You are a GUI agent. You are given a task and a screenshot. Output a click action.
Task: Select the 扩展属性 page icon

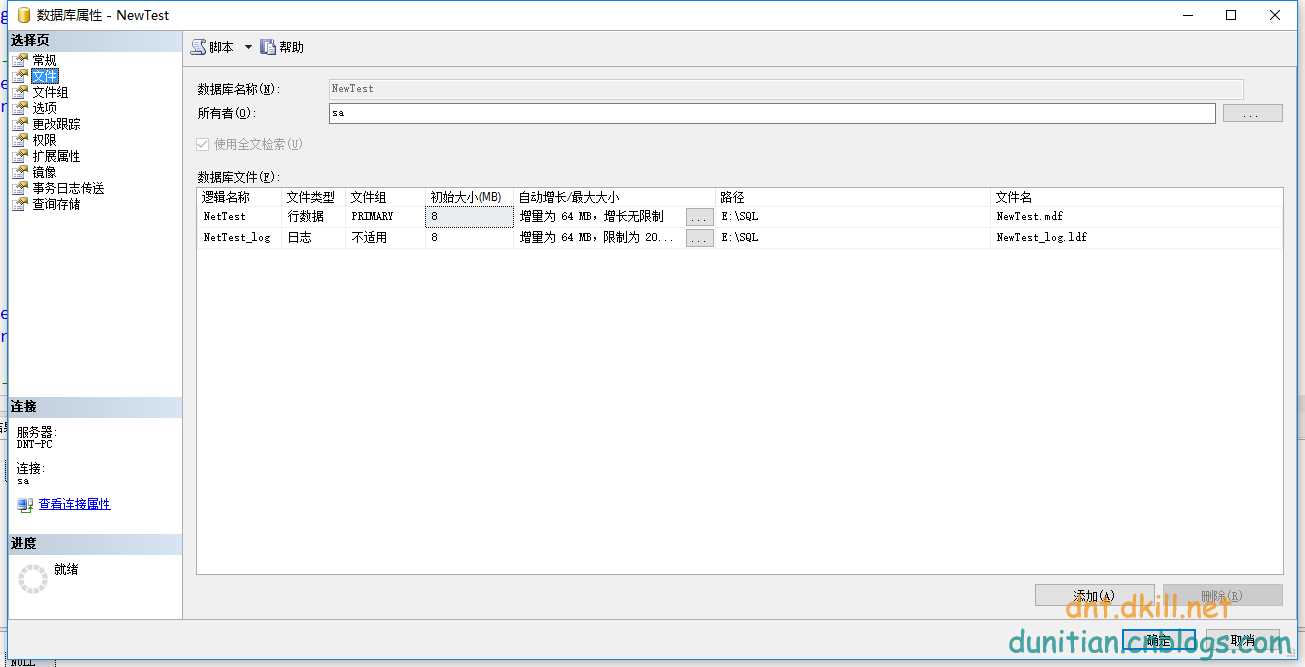tap(20, 156)
